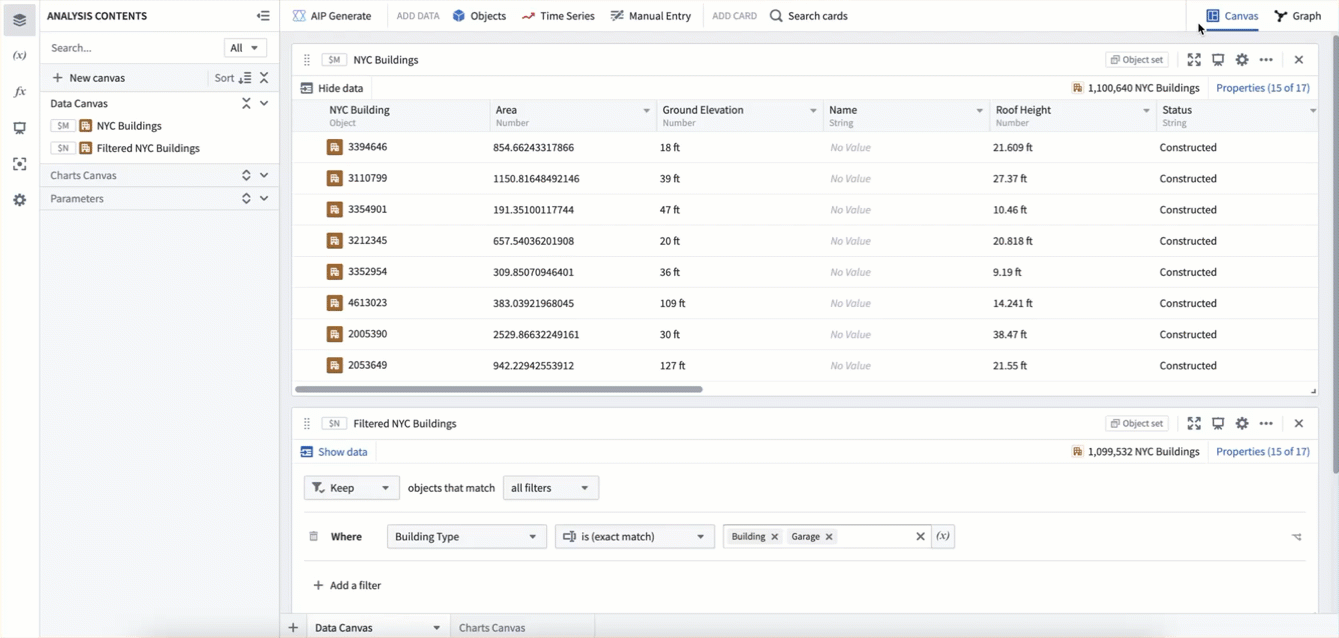Switch to the Charts Canvas tab
This screenshot has height=638, width=1339.
492,628
